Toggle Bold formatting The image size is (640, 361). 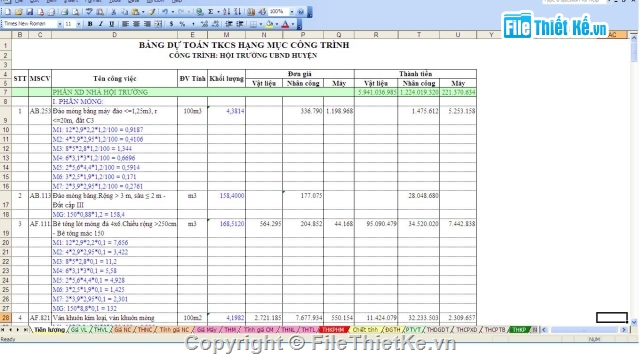90,24
